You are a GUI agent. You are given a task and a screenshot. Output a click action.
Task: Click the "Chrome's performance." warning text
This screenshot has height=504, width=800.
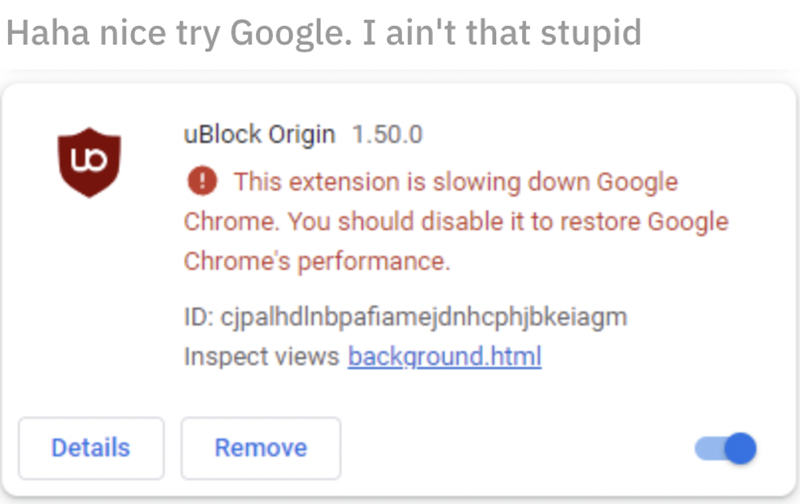[317, 261]
